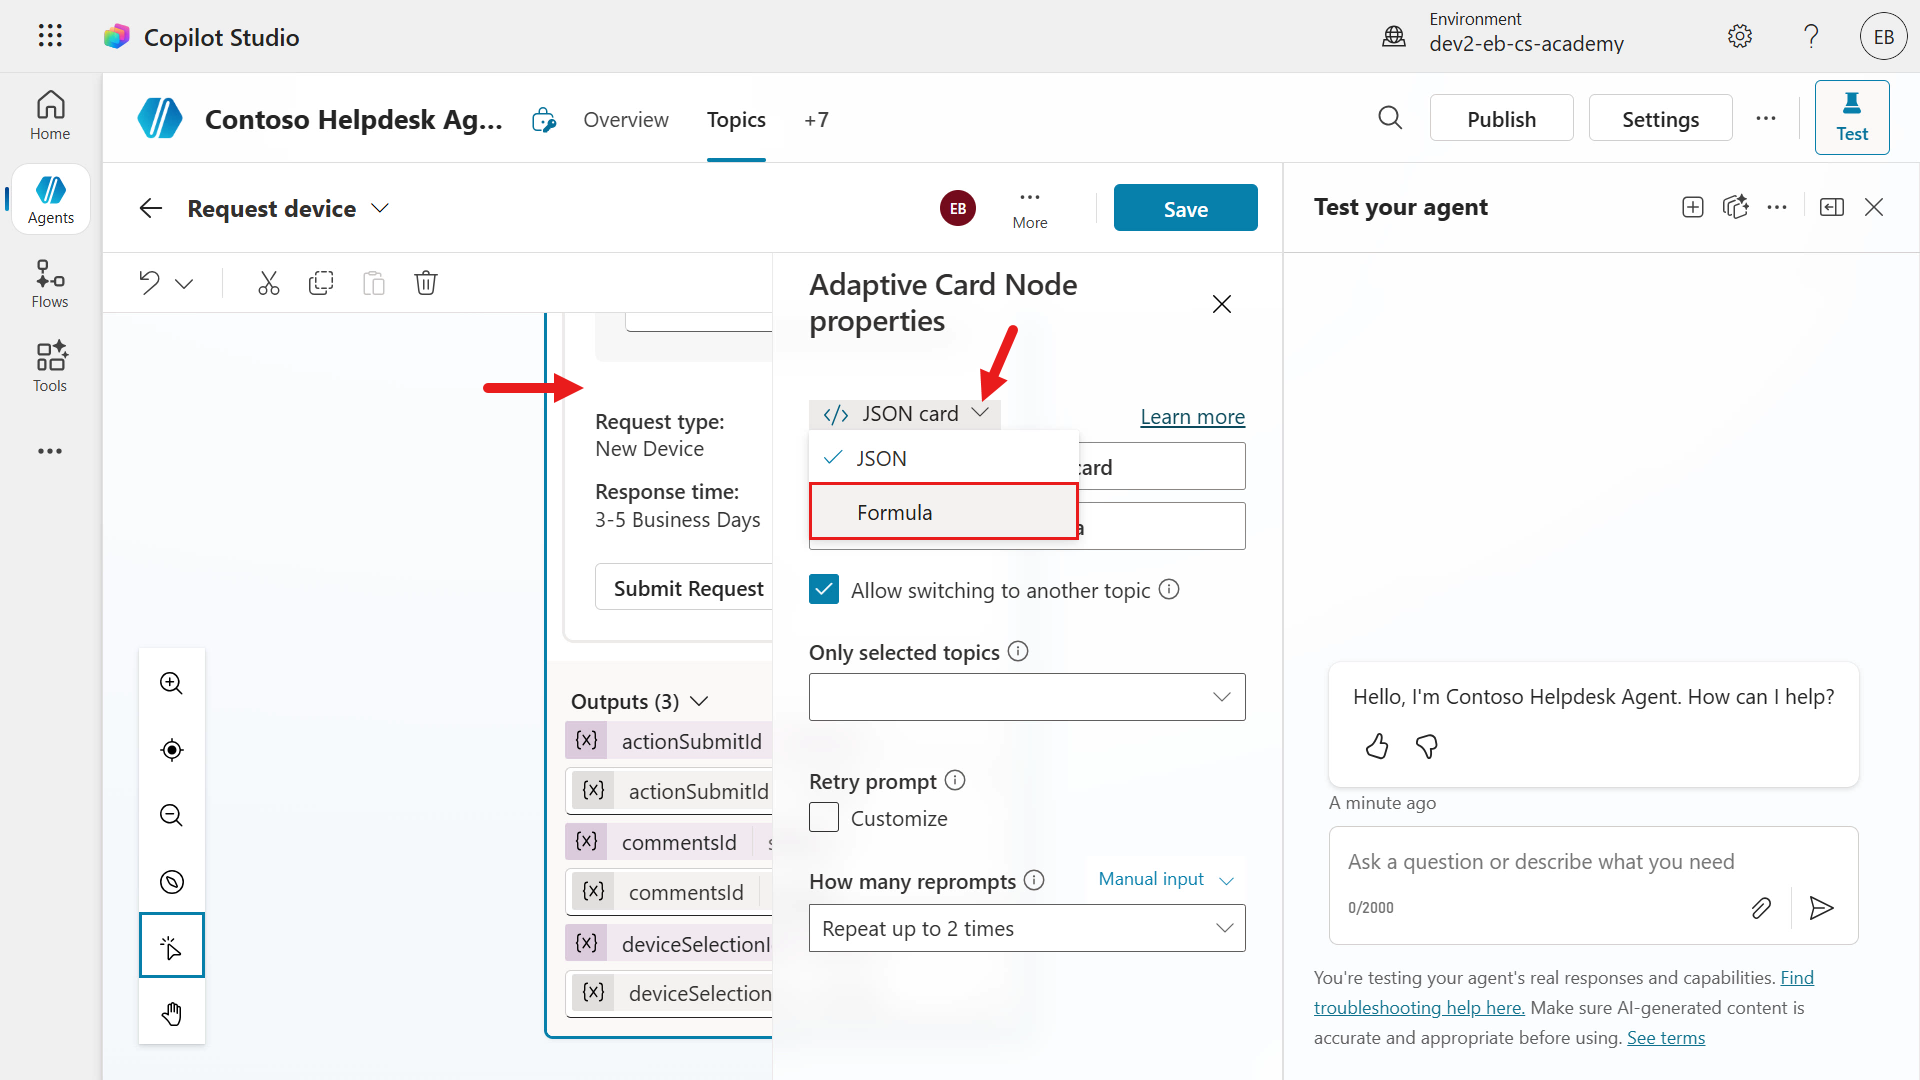Viewport: 1920px width, 1080px height.
Task: Click the undo arrow icon
Action: pyautogui.click(x=150, y=283)
